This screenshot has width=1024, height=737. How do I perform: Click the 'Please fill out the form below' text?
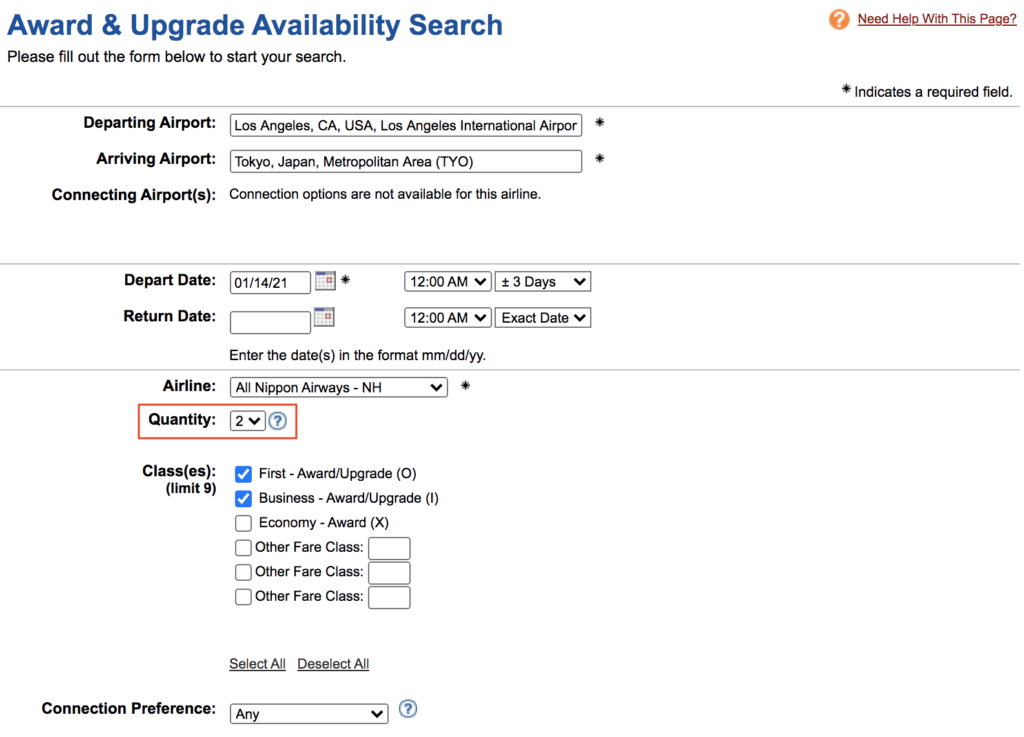click(x=176, y=57)
